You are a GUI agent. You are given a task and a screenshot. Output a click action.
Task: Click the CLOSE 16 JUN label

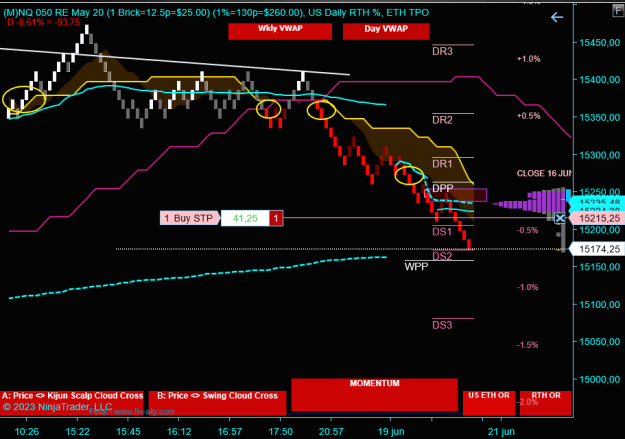544,173
